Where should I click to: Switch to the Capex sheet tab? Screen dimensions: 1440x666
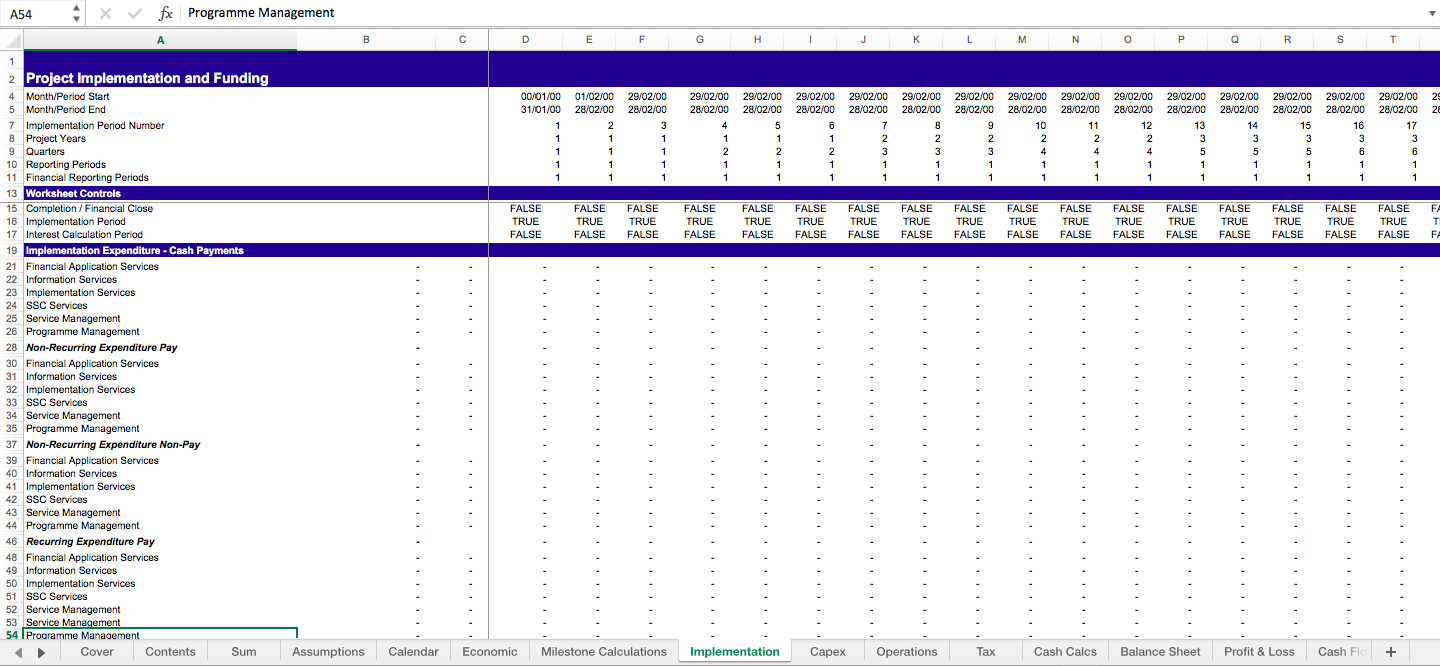[x=828, y=652]
